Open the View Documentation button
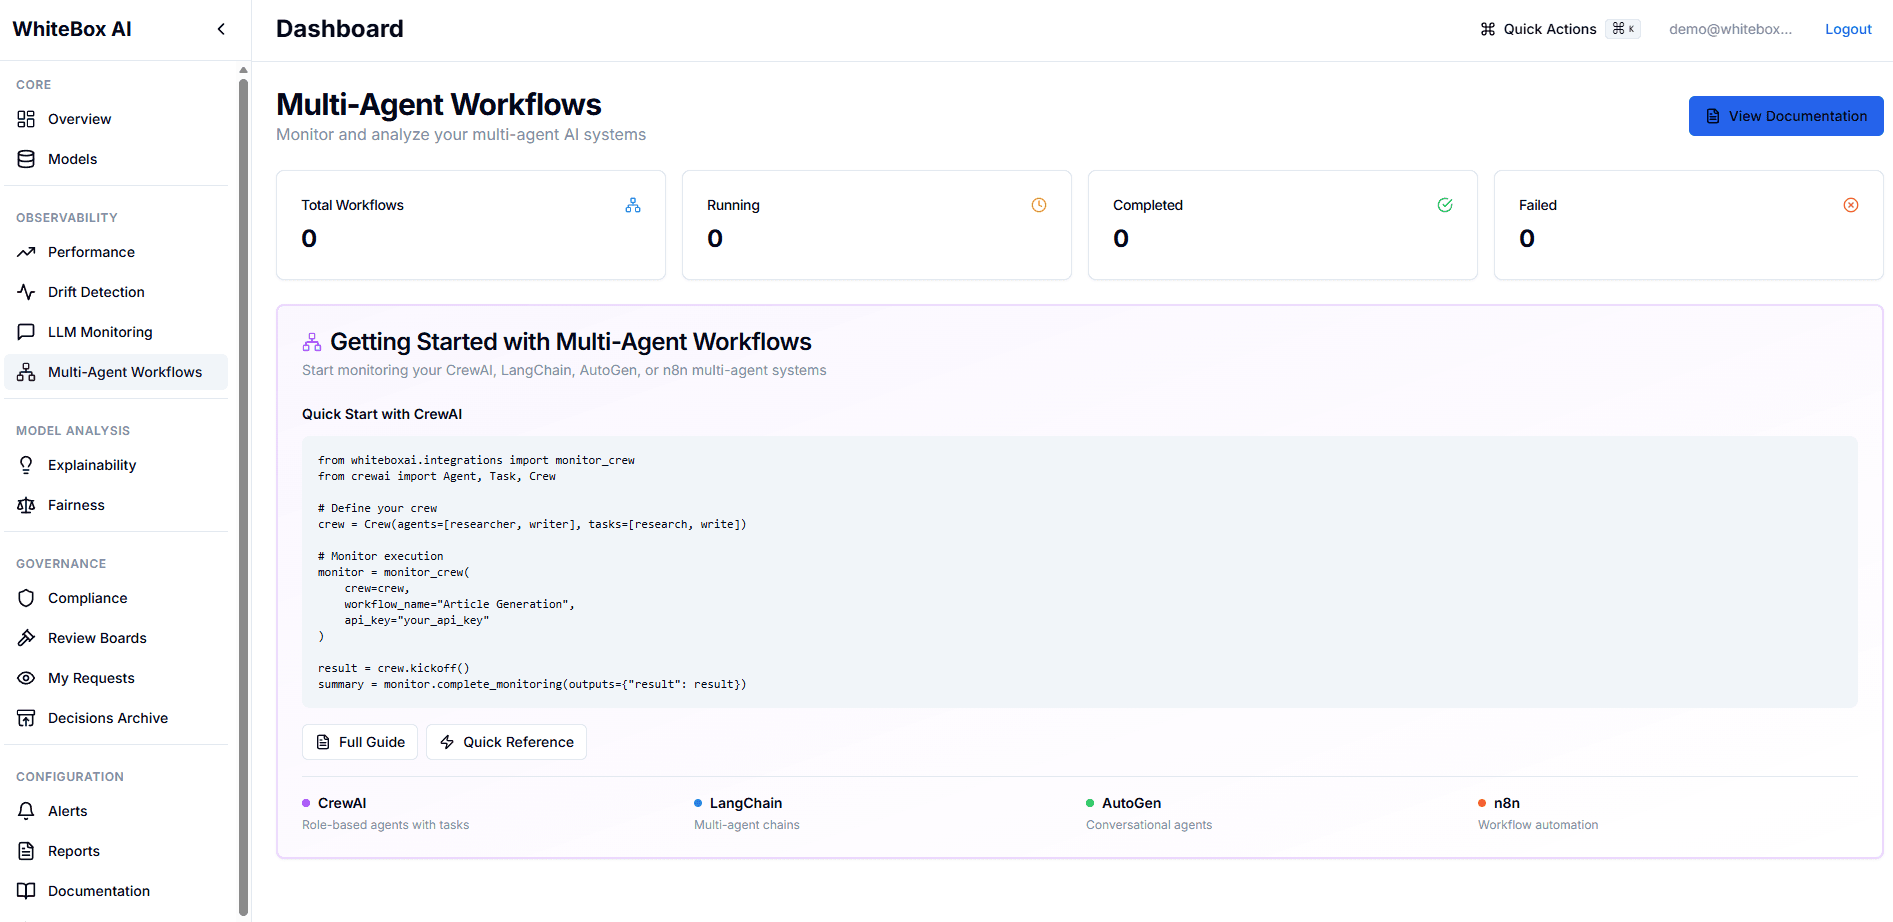The height and width of the screenshot is (922, 1893). (1786, 116)
